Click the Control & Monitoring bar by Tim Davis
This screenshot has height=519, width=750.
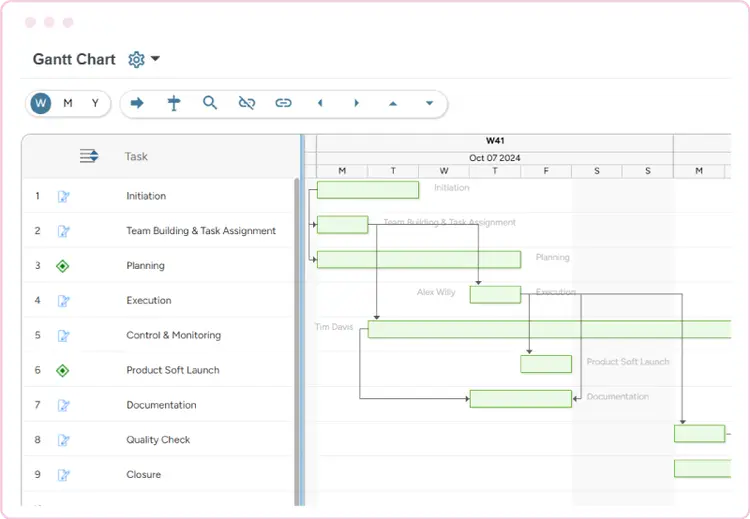tap(550, 330)
